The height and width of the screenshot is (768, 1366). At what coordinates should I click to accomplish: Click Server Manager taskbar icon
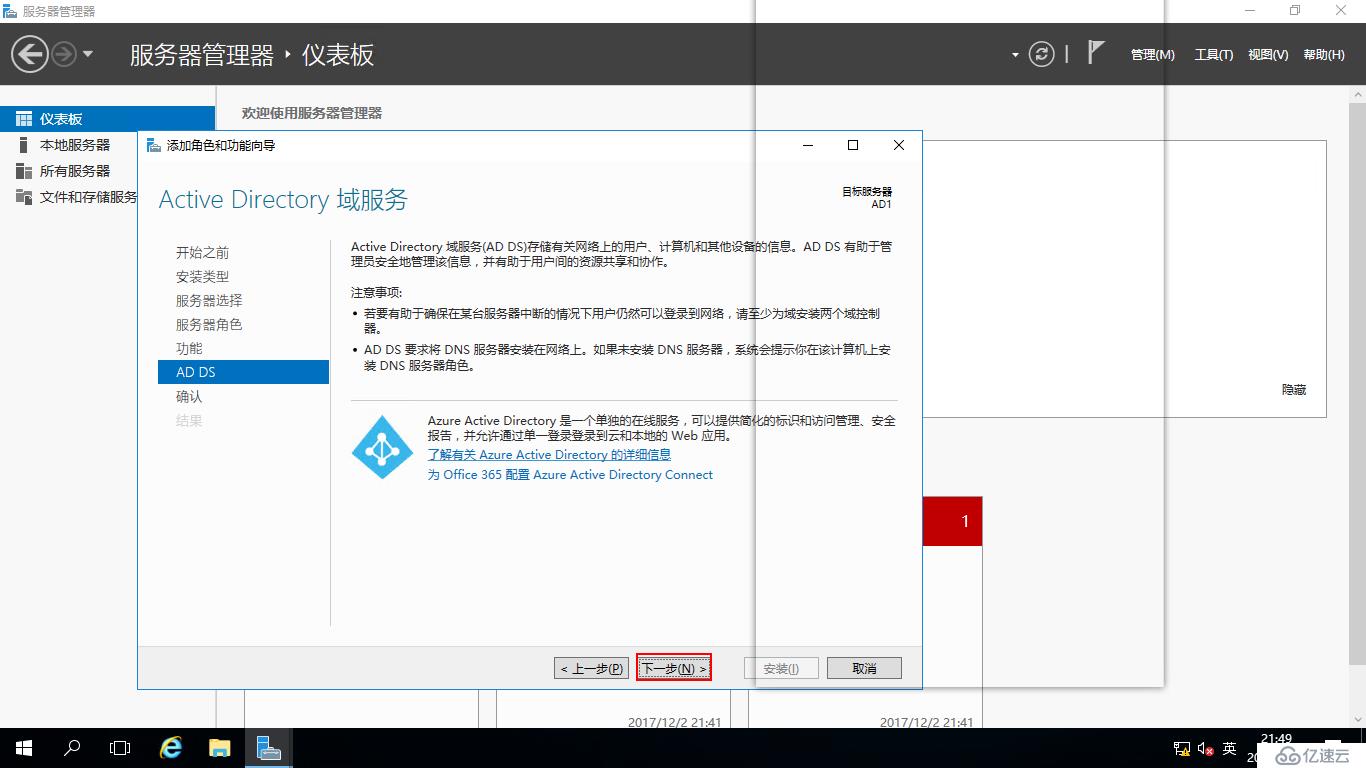pos(268,748)
